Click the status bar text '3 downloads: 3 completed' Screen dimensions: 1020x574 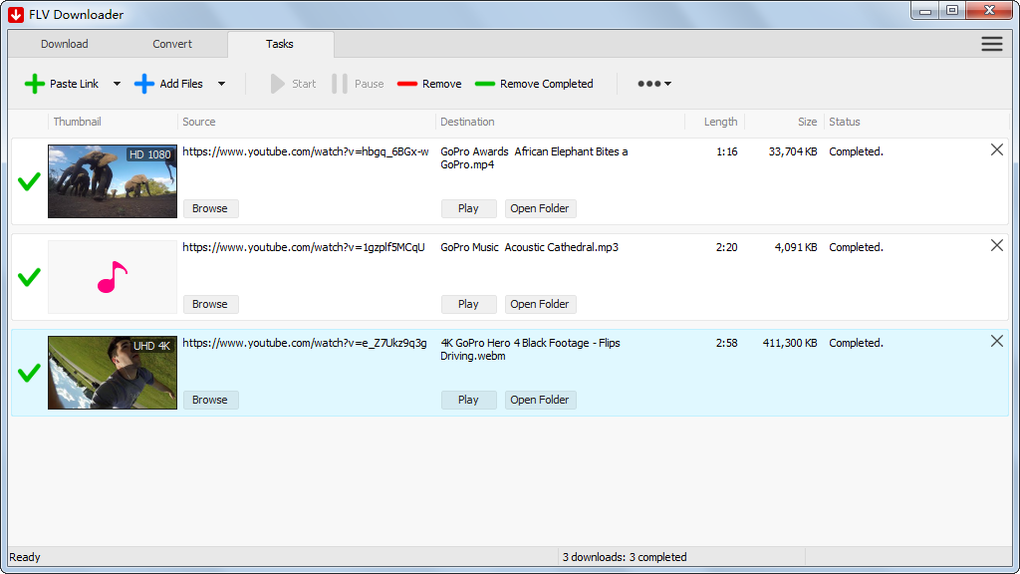click(624, 557)
